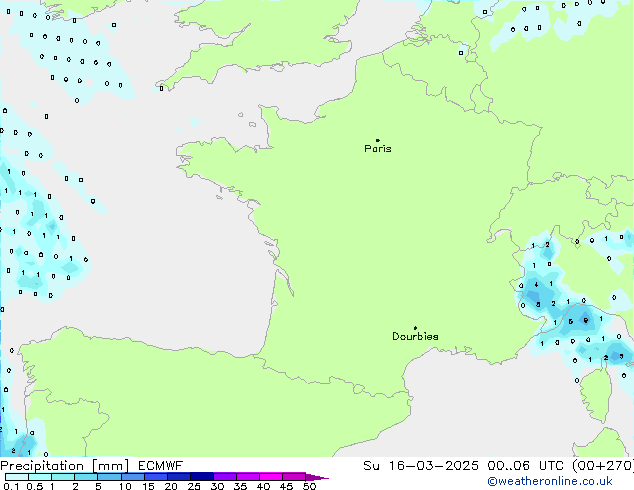634x490 pixels.
Task: Click the Dourbies location label
Action: 415,336
